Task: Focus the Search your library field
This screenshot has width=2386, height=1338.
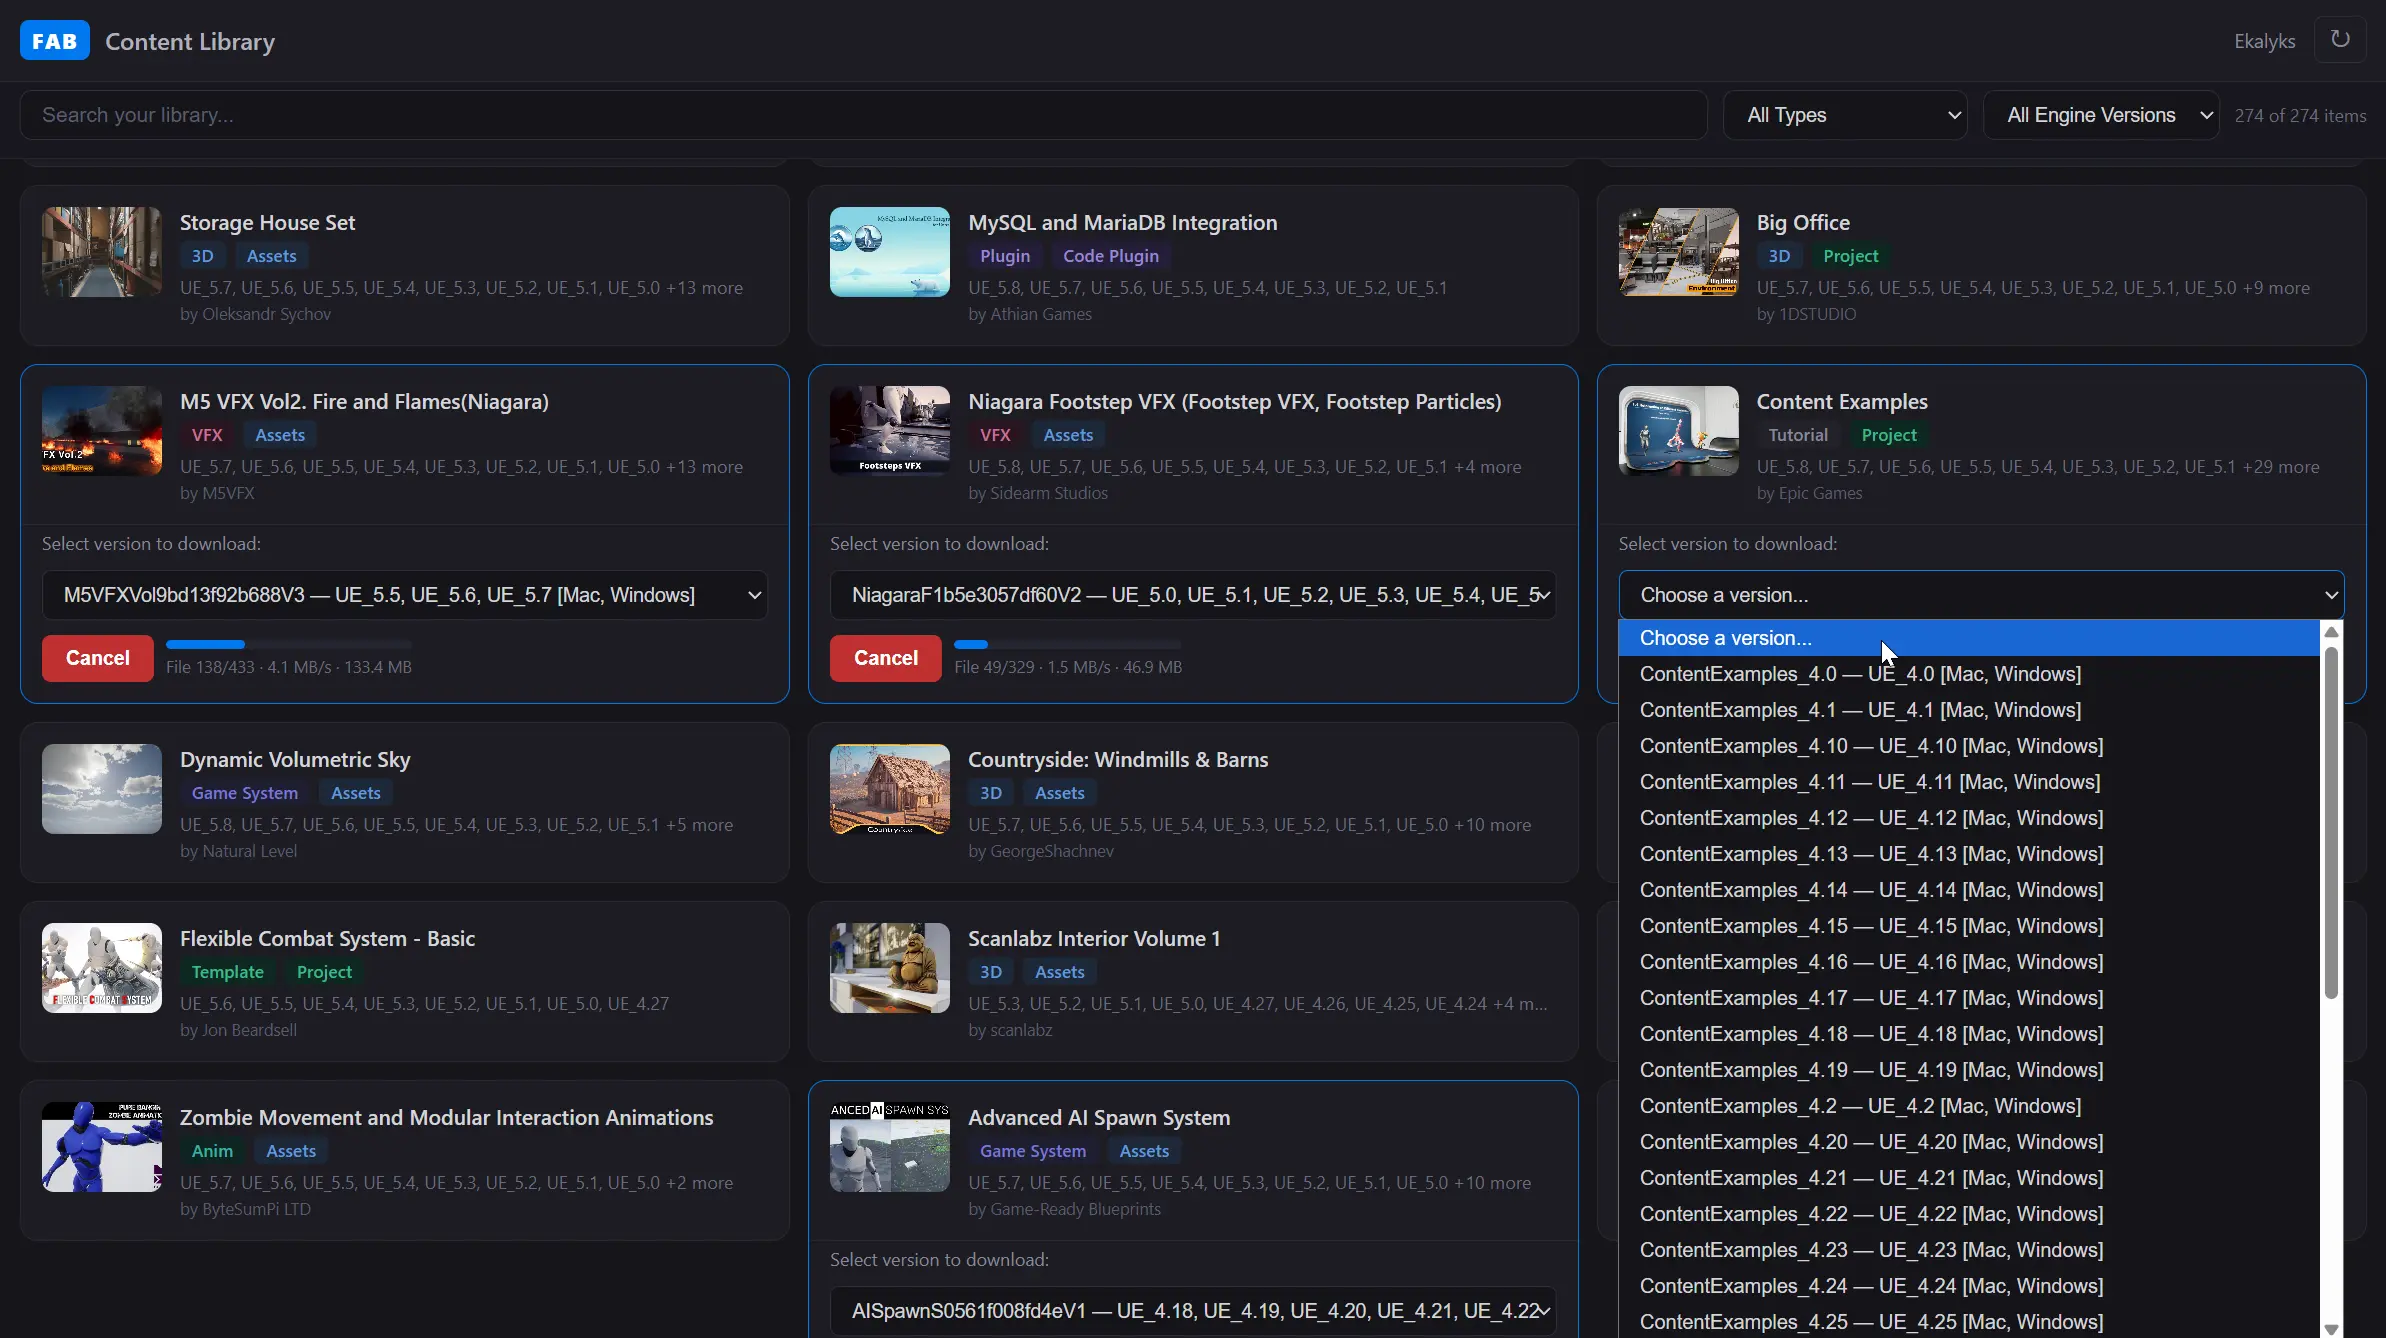Action: point(864,115)
